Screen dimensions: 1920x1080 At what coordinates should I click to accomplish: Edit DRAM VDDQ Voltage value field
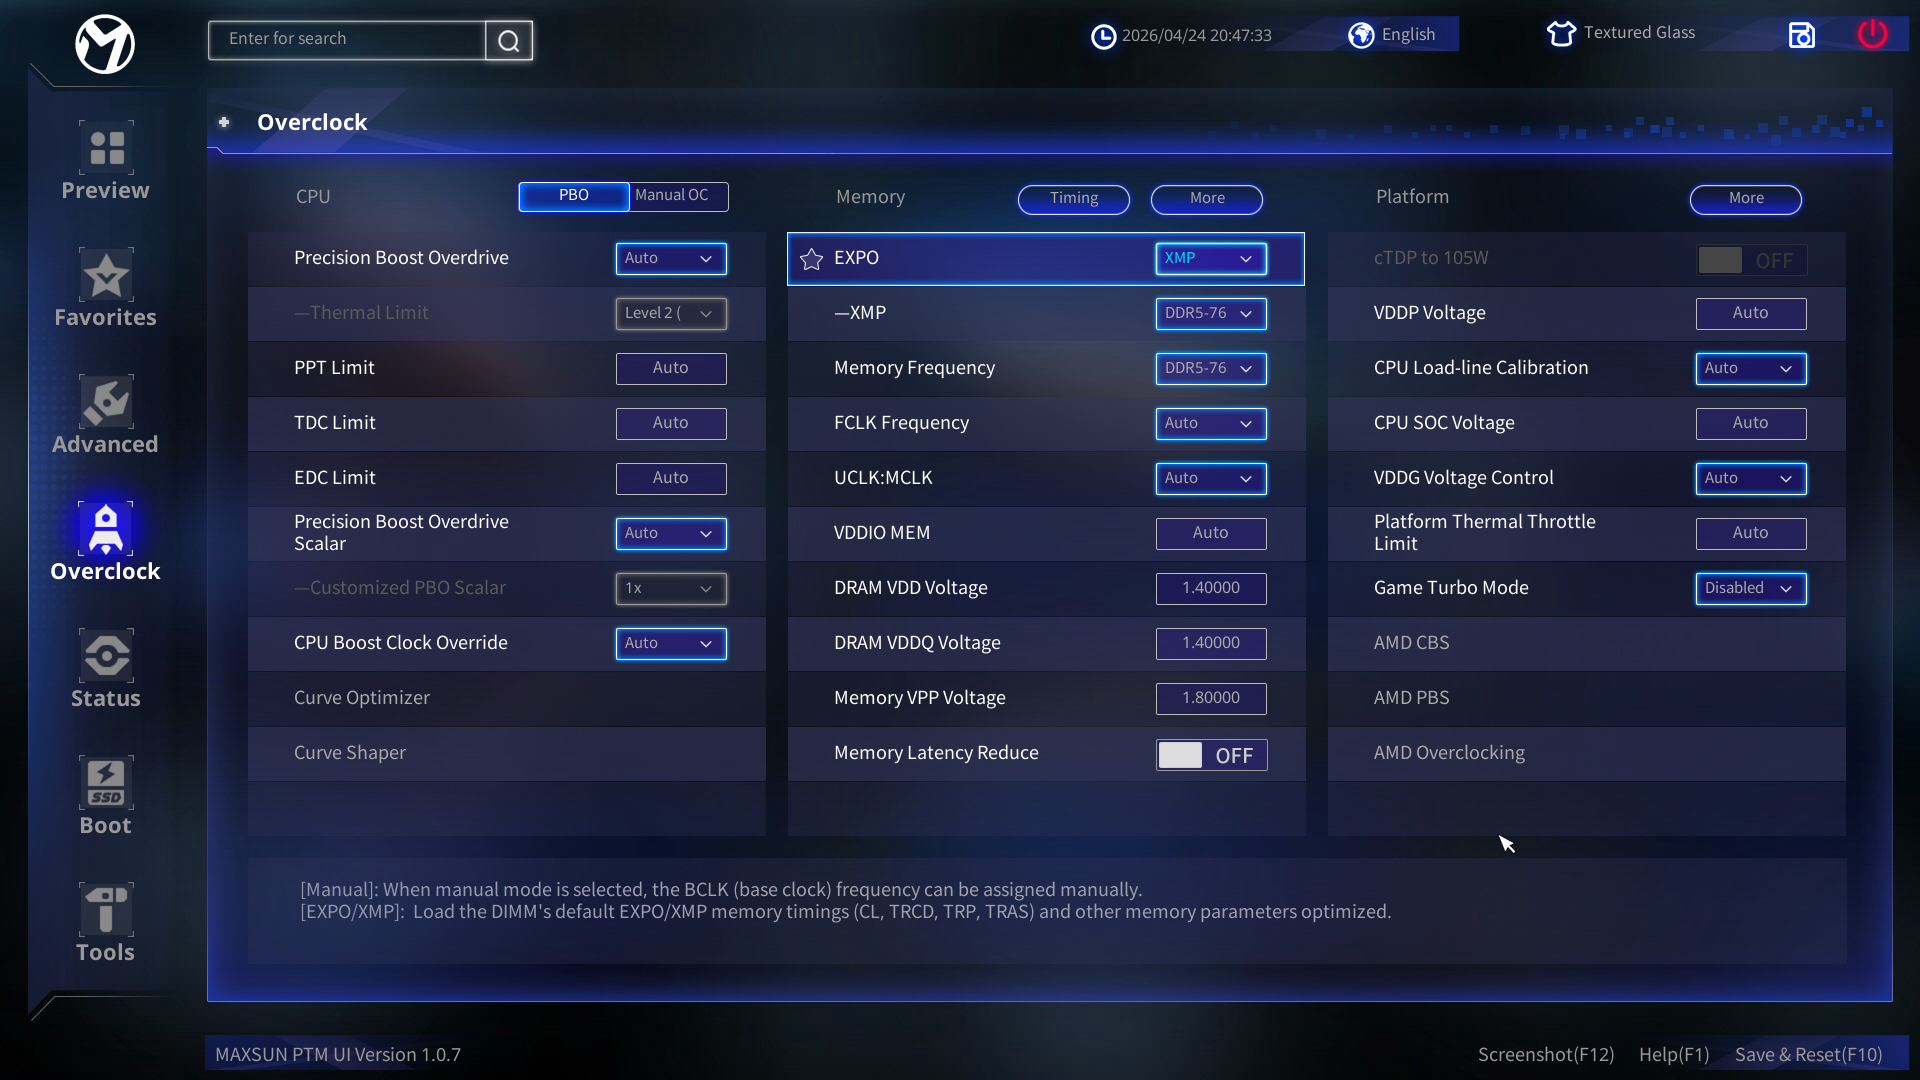(x=1211, y=644)
